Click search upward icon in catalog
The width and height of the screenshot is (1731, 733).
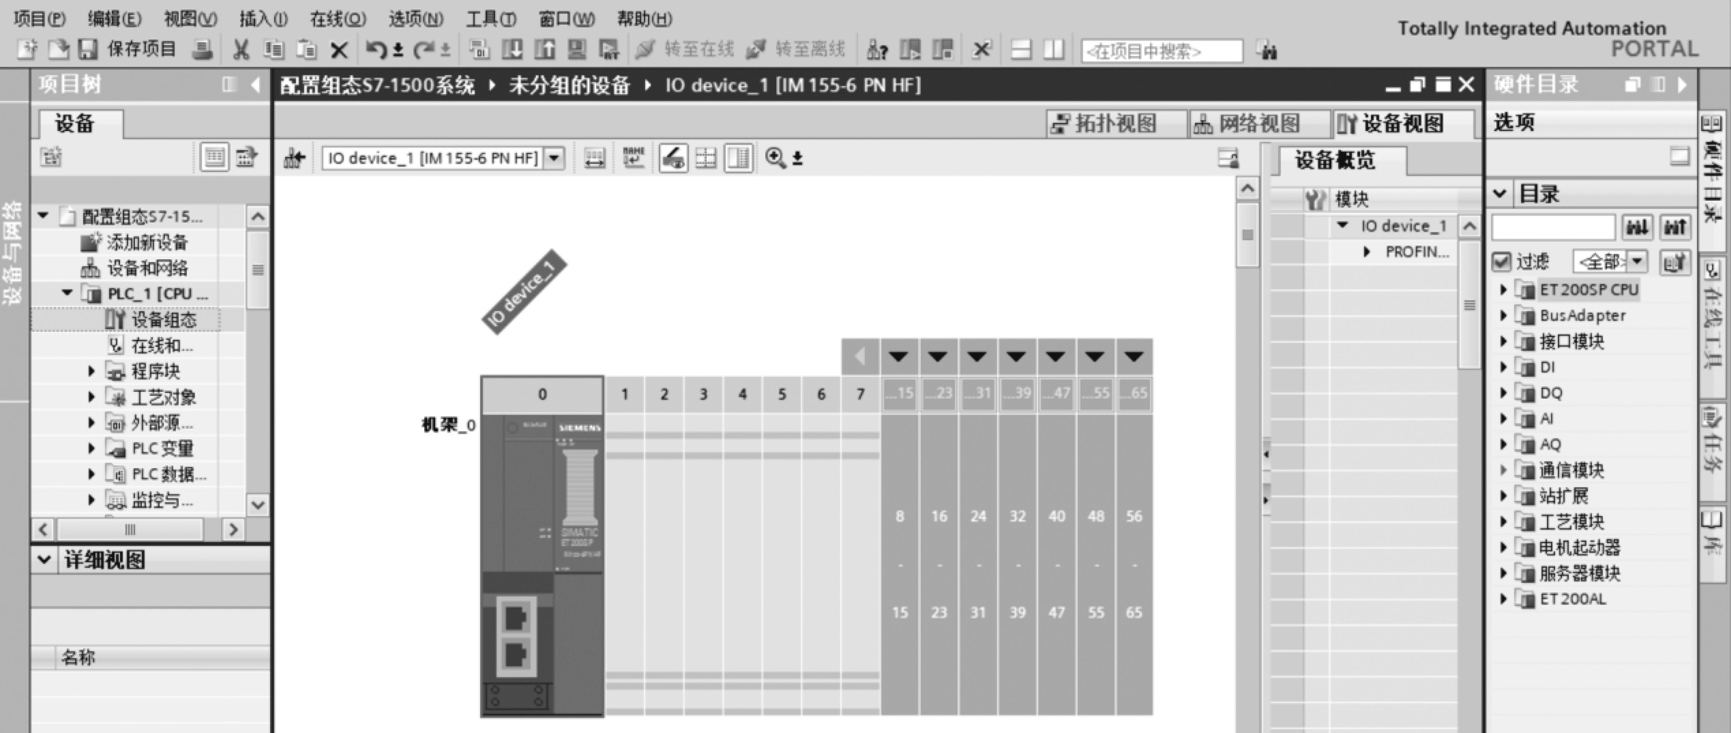(1675, 227)
